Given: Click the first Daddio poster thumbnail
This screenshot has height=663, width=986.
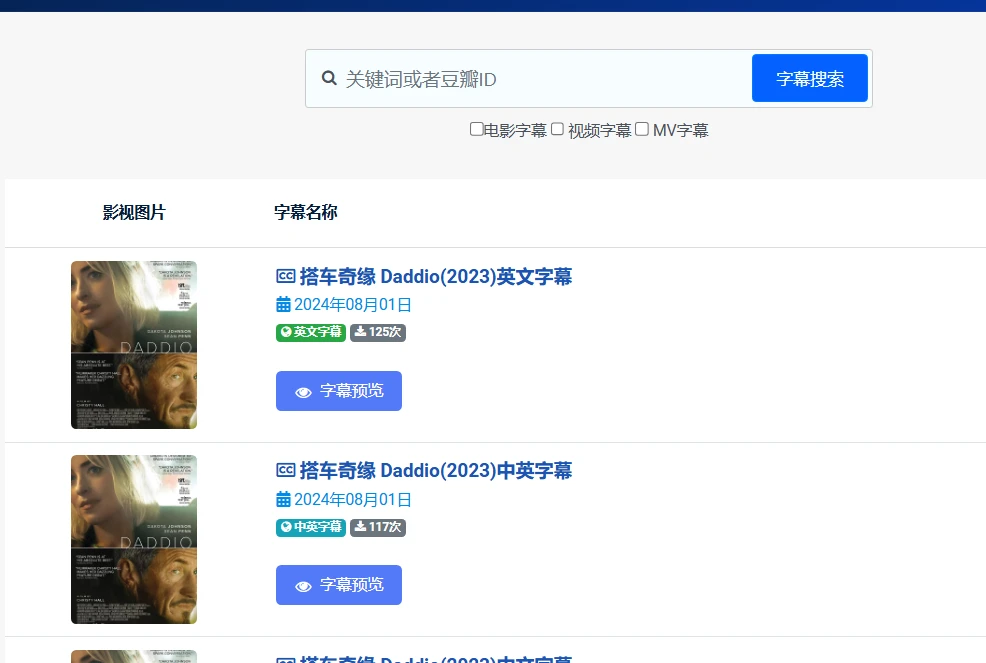Looking at the screenshot, I should pos(134,345).
